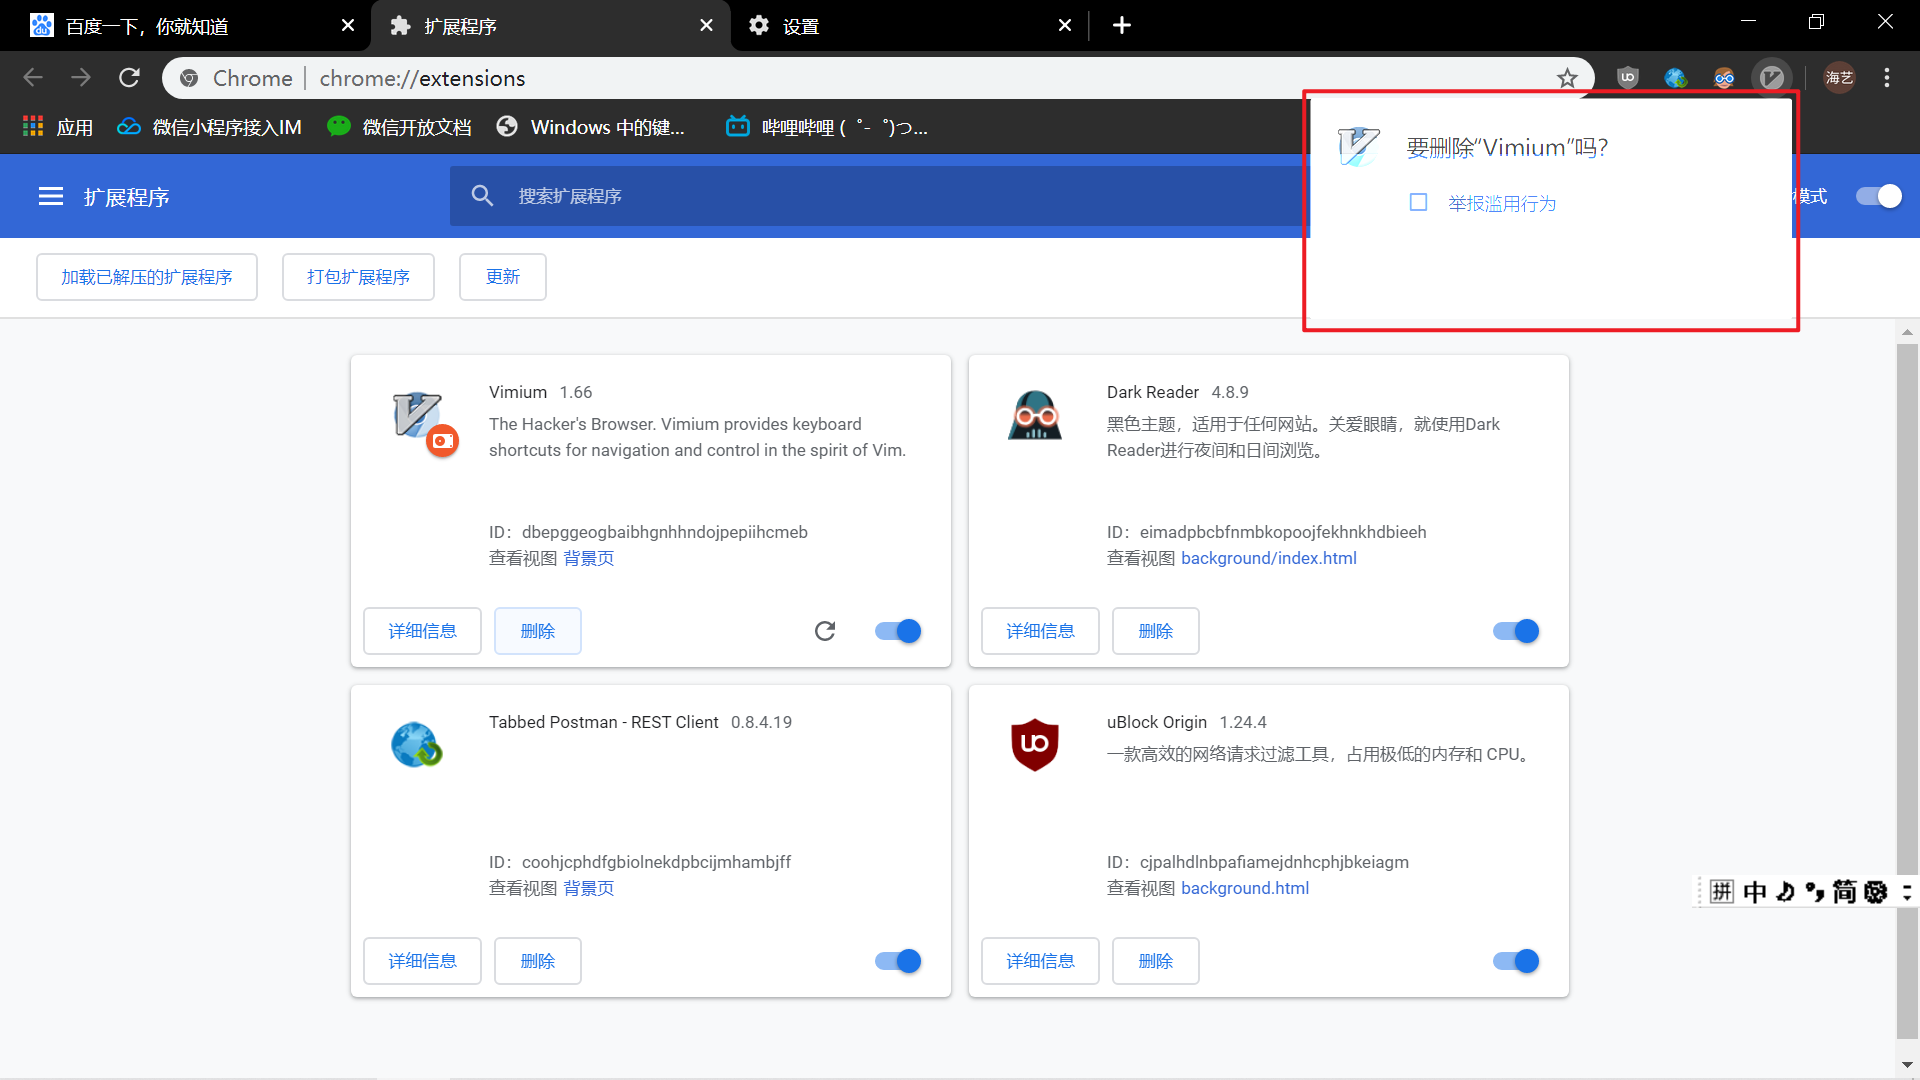Open the 海艺 profile avatar
The height and width of the screenshot is (1080, 1920).
[1840, 78]
